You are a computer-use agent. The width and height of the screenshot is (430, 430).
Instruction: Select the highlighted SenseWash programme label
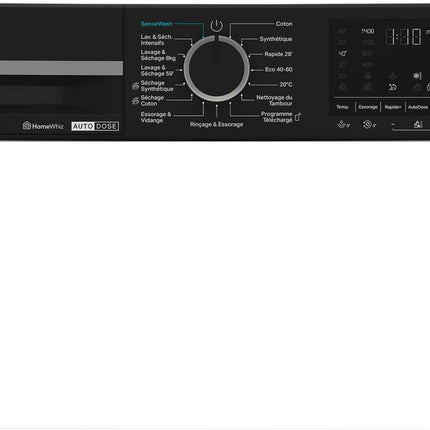(x=156, y=24)
